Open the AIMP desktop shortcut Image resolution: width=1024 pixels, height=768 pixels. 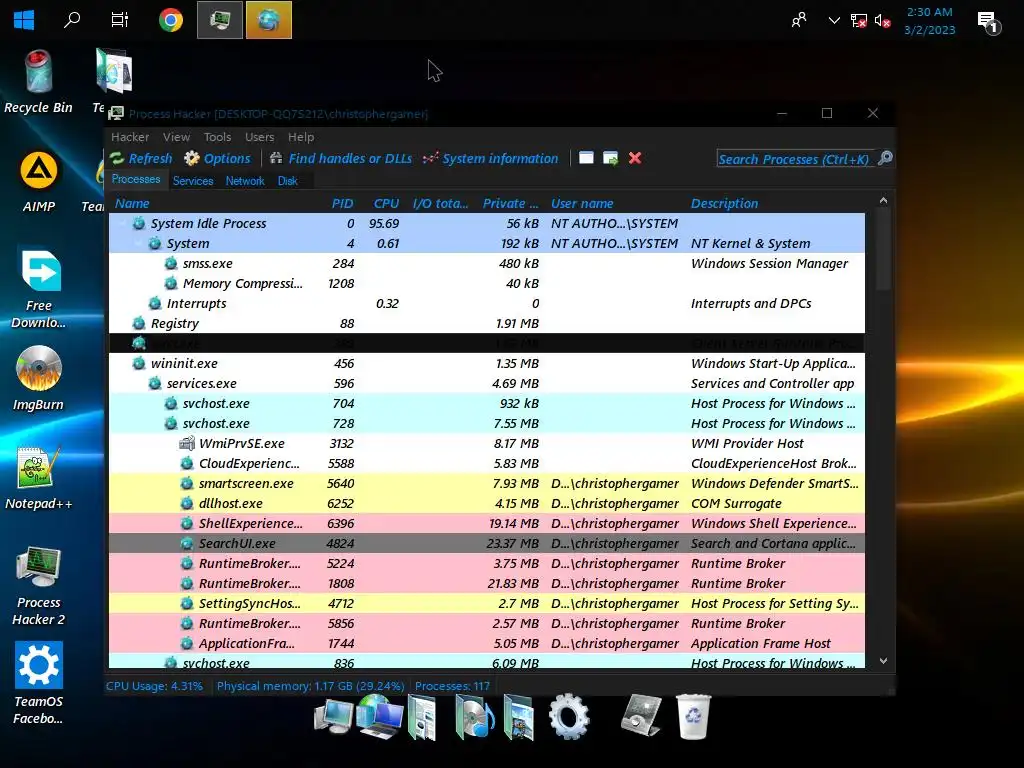(x=39, y=182)
